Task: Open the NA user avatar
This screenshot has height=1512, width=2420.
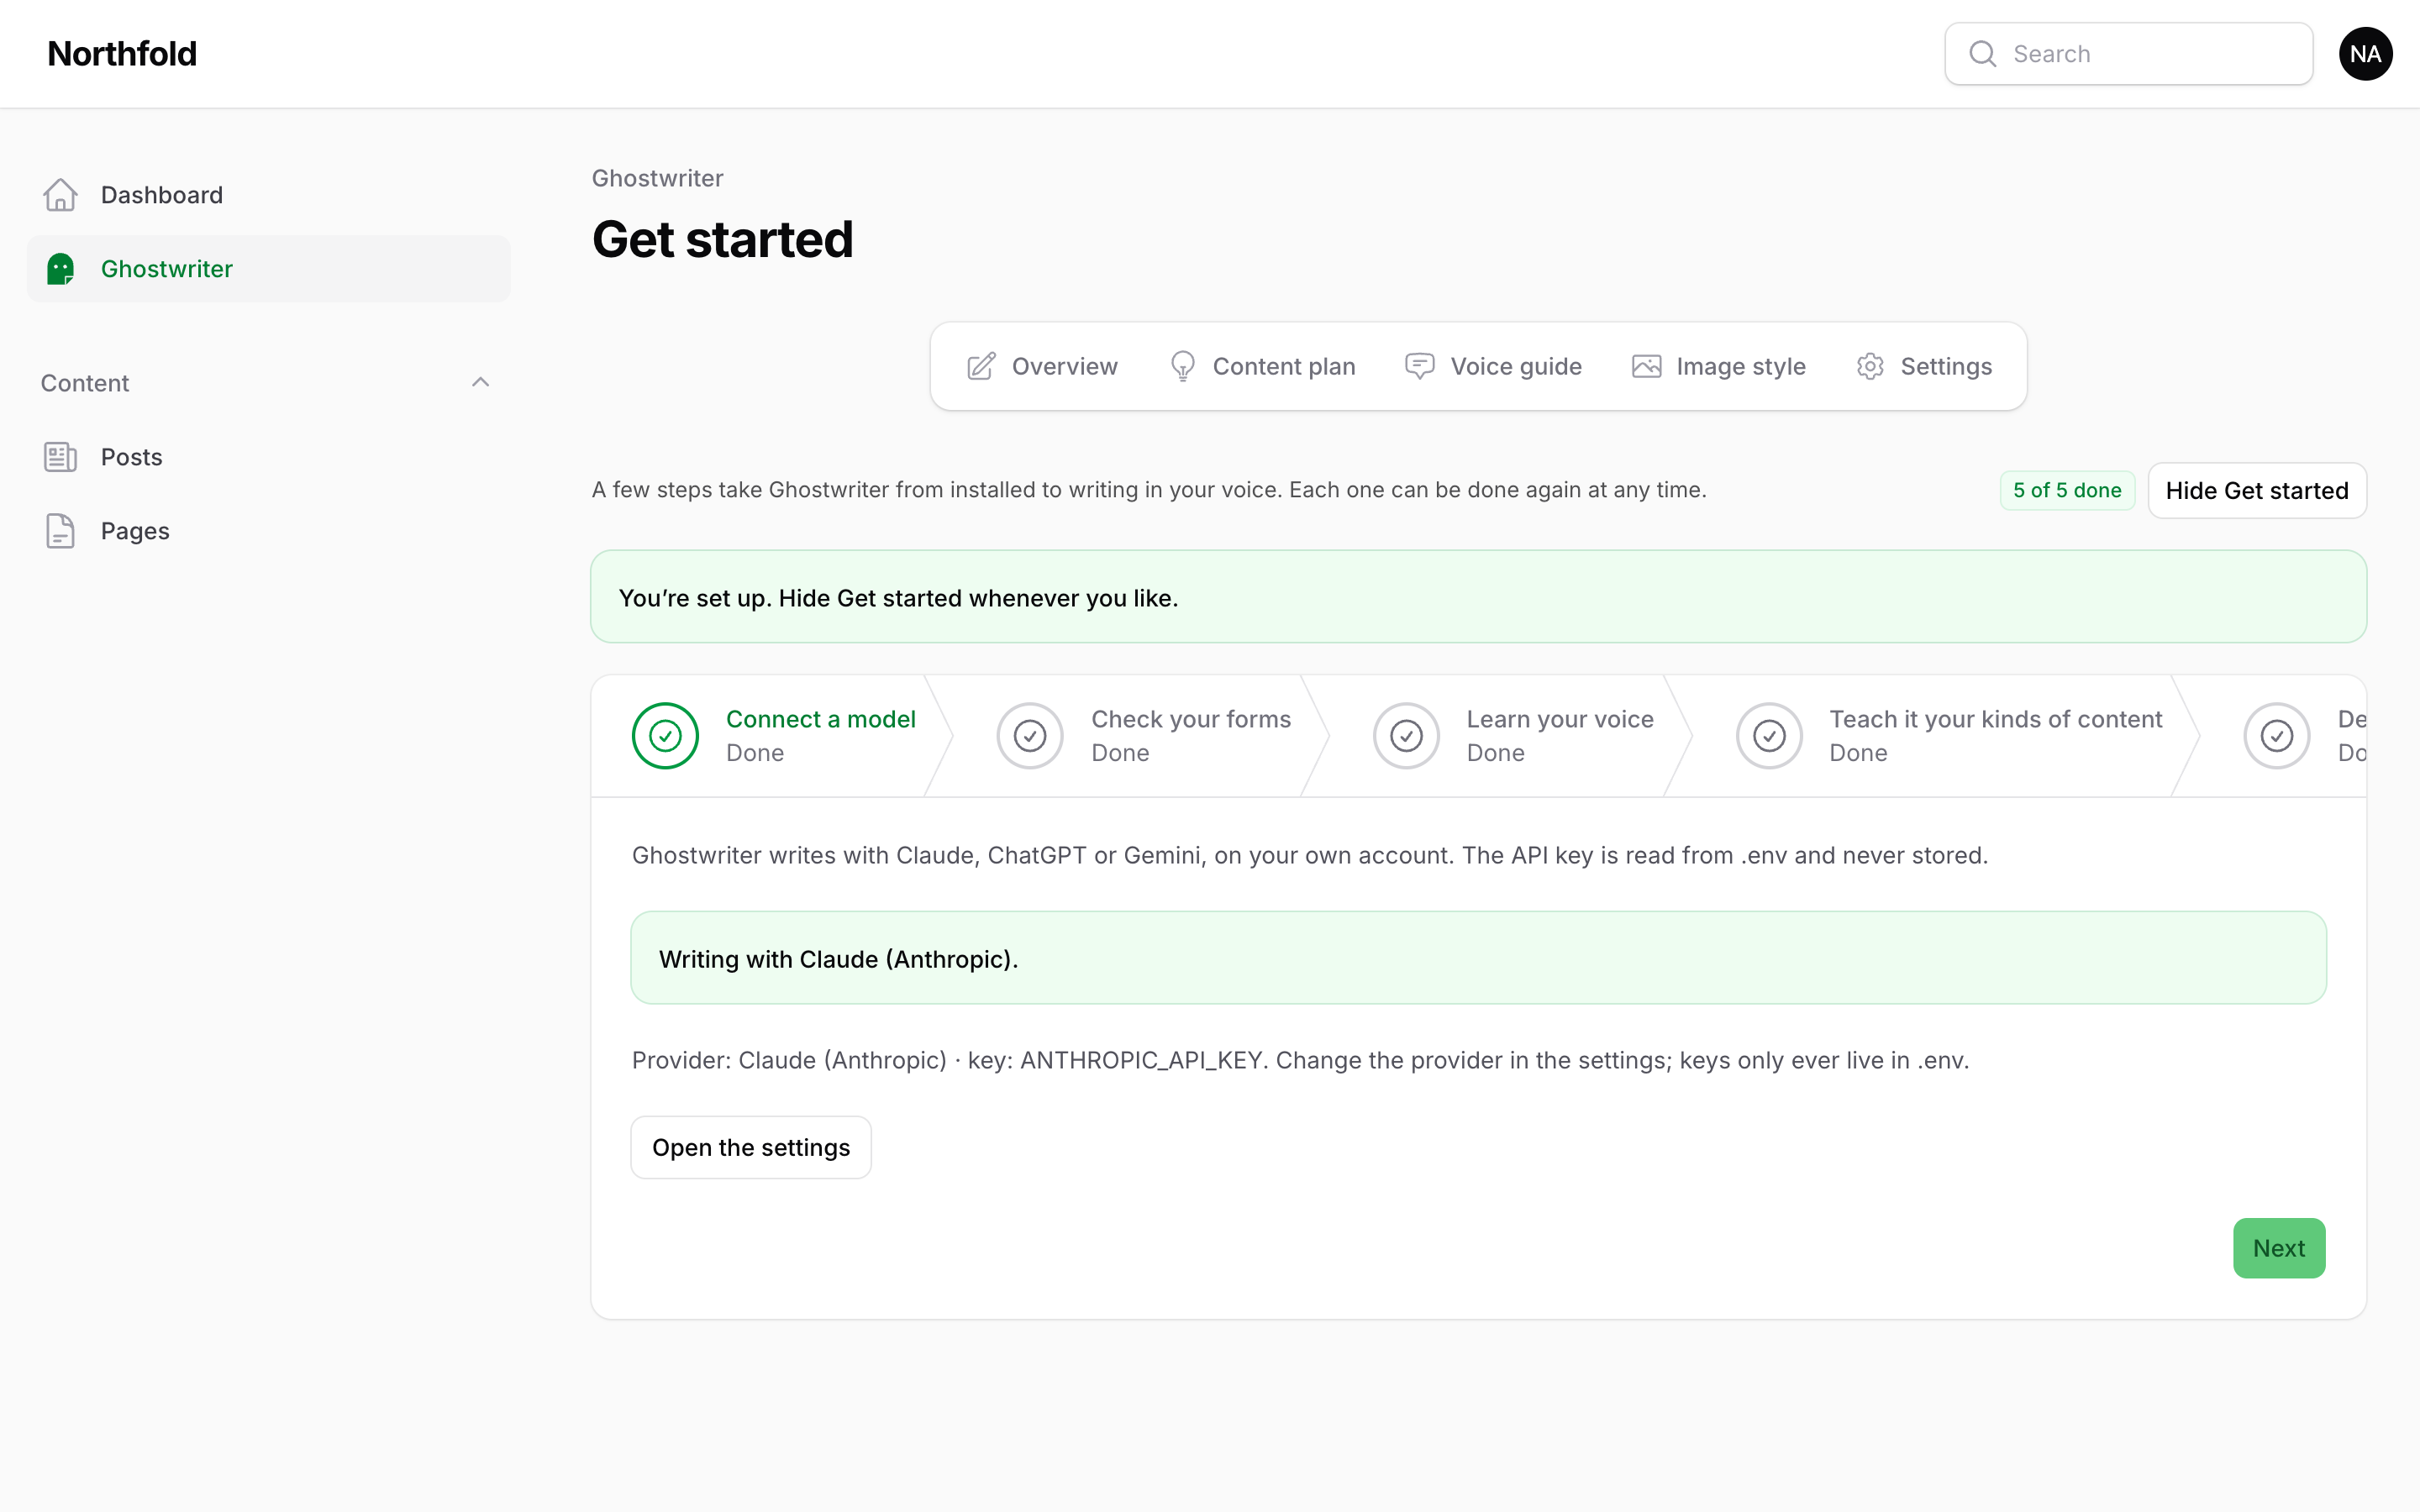Action: [2365, 54]
